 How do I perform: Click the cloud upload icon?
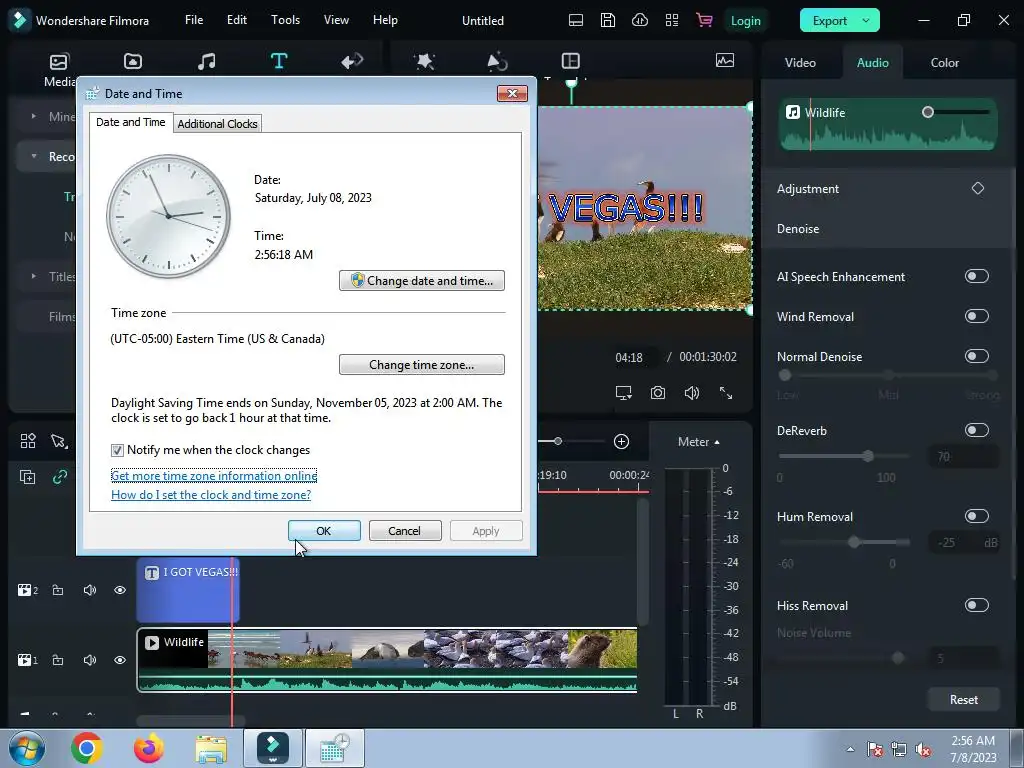pyautogui.click(x=639, y=20)
